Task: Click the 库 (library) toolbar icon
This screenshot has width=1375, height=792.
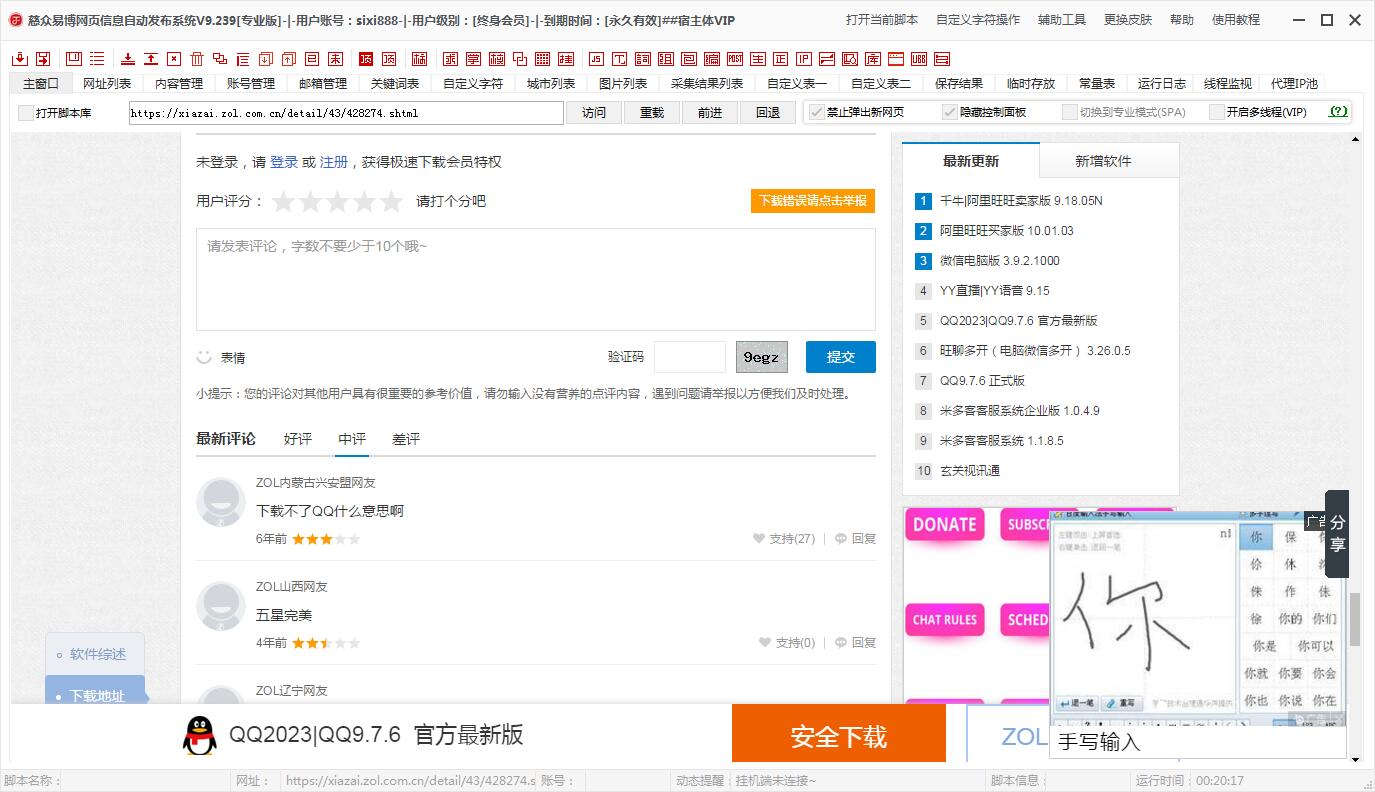Action: (873, 59)
